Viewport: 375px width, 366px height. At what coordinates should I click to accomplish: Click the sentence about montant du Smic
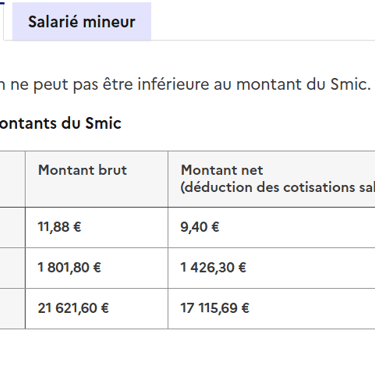pyautogui.click(x=185, y=84)
